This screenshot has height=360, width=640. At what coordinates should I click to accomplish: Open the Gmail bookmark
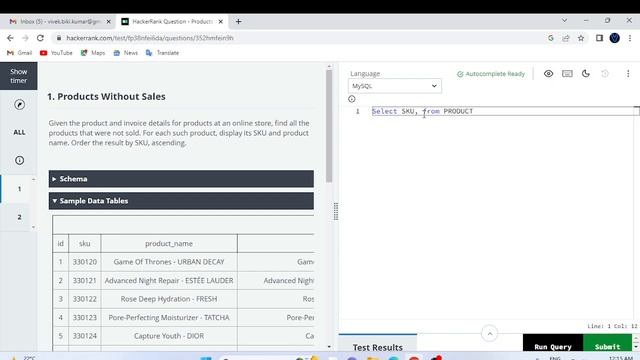click(x=20, y=53)
